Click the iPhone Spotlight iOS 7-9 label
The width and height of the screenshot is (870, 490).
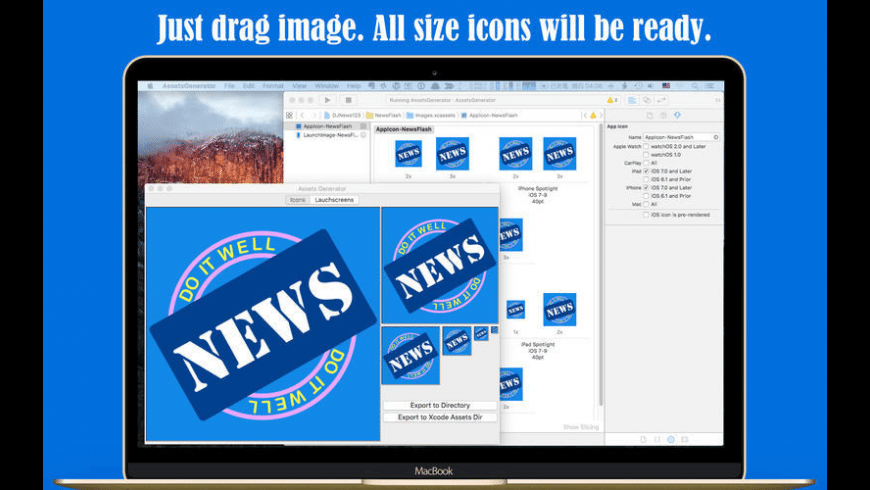(x=538, y=195)
